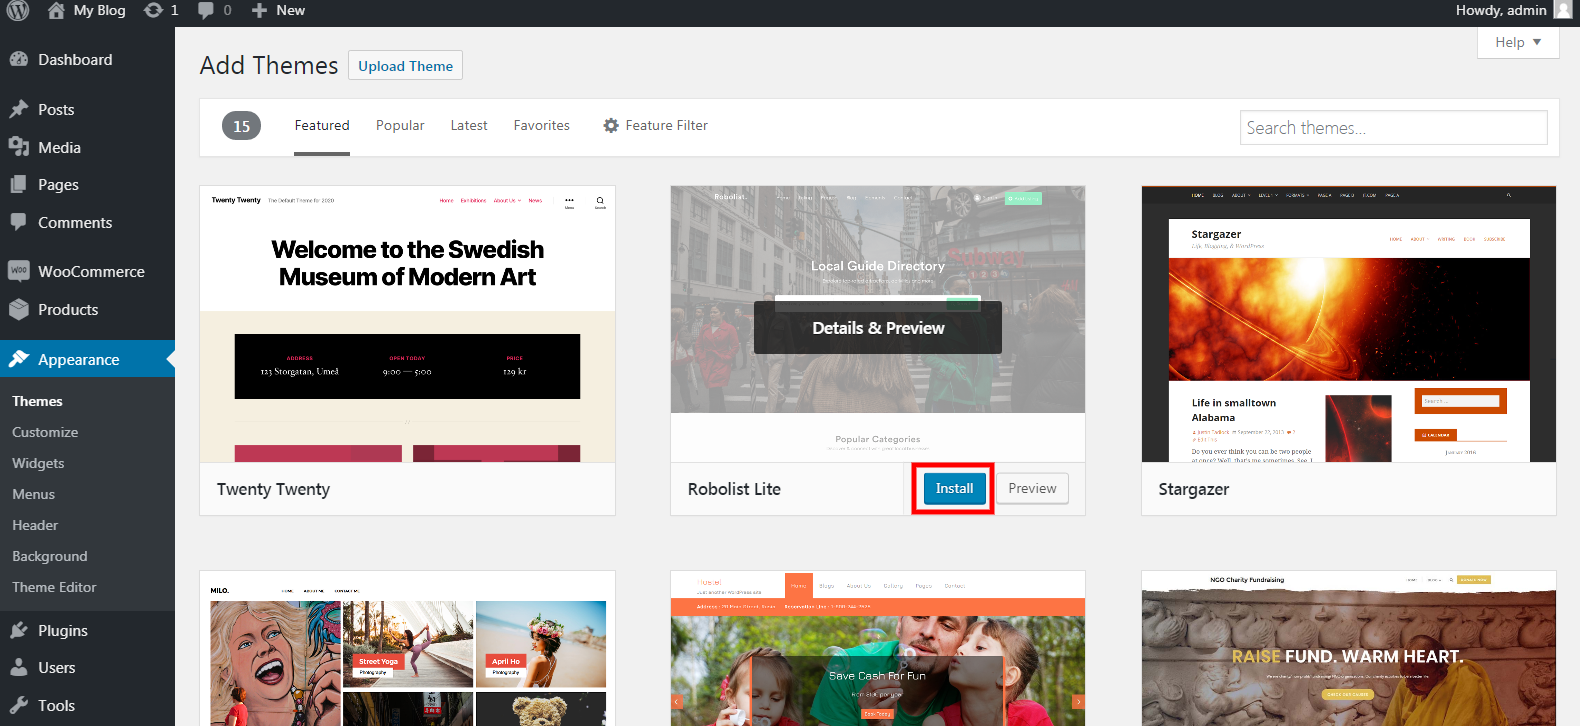The image size is (1580, 726).
Task: Open Feature Filter options
Action: click(655, 125)
